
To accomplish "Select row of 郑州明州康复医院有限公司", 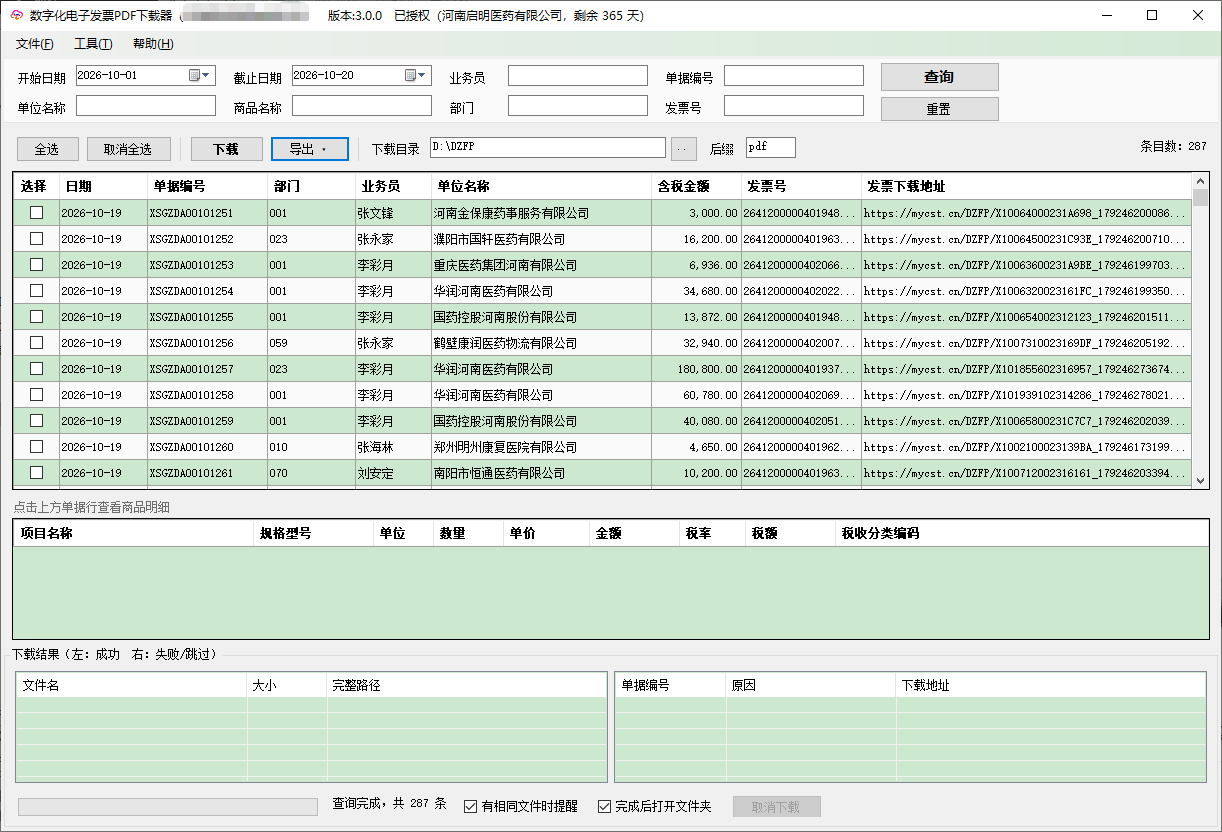I will [602, 447].
